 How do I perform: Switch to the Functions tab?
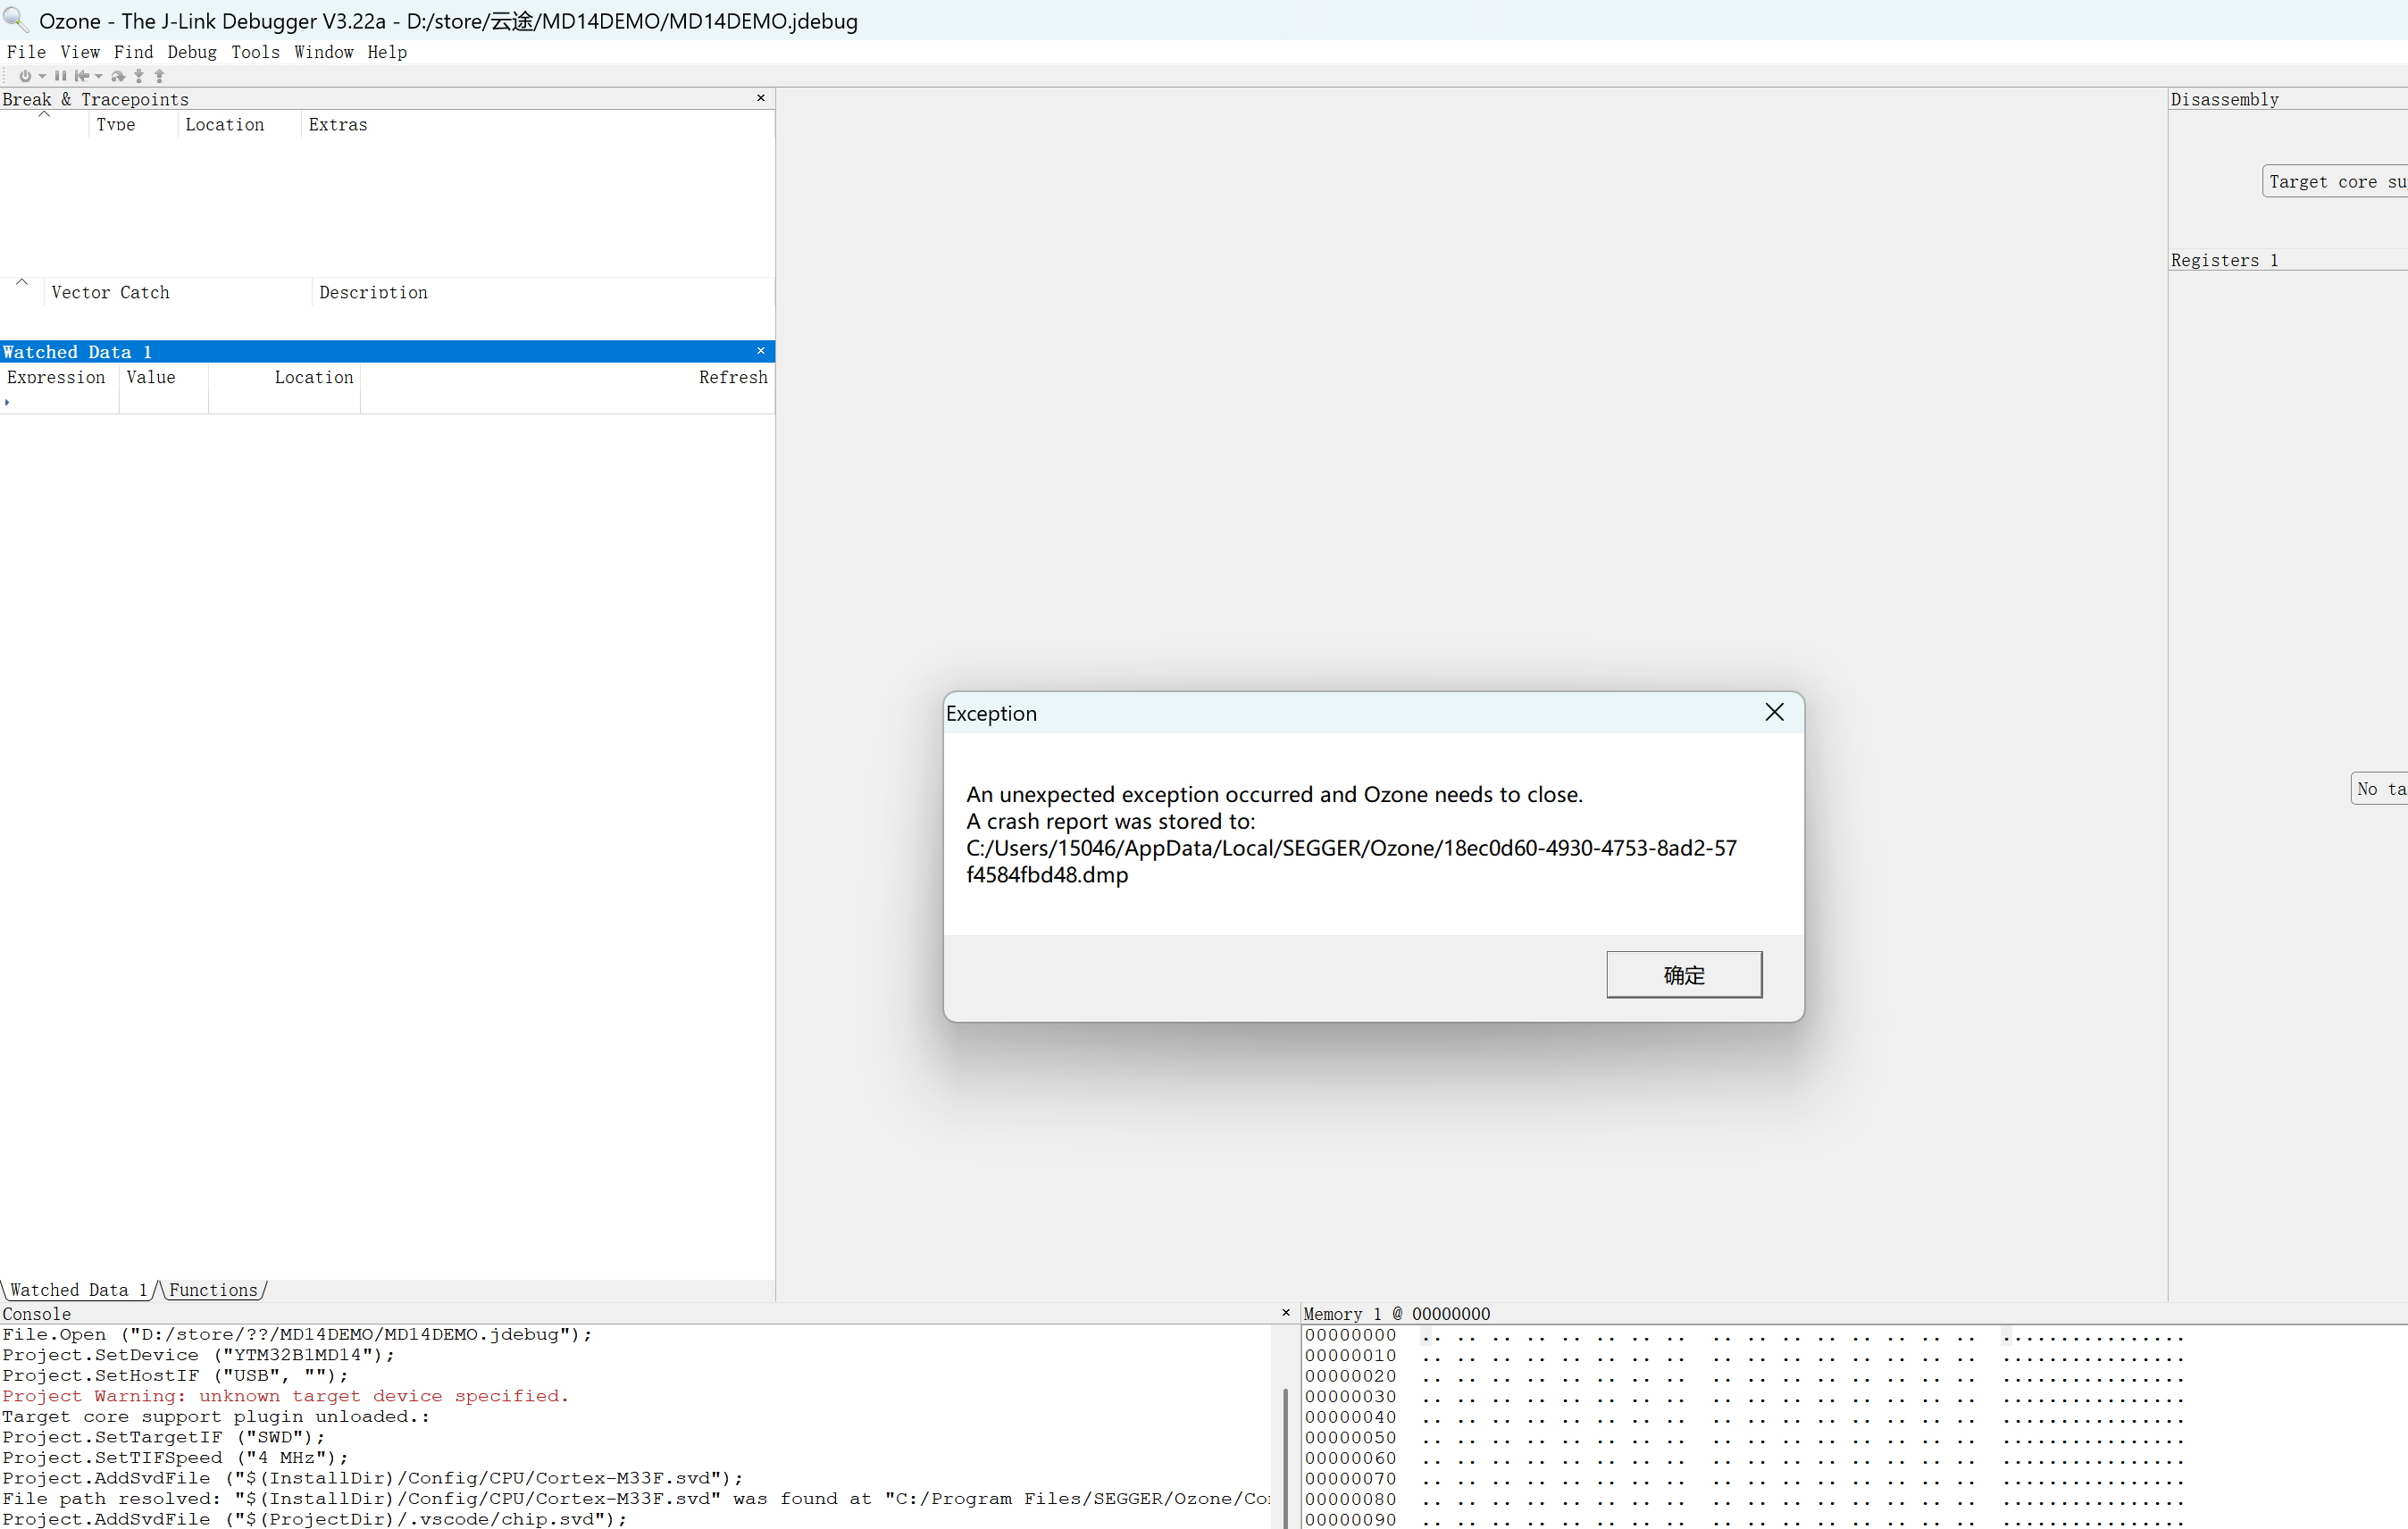[213, 1290]
